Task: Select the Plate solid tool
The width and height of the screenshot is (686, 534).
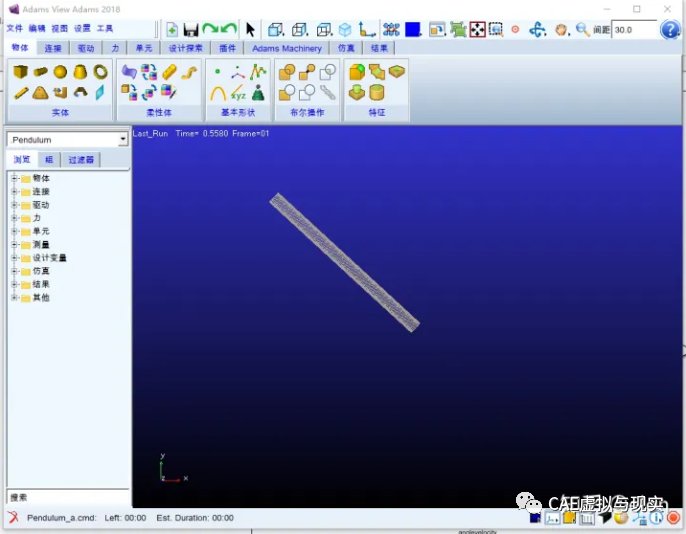Action: [x=40, y=93]
